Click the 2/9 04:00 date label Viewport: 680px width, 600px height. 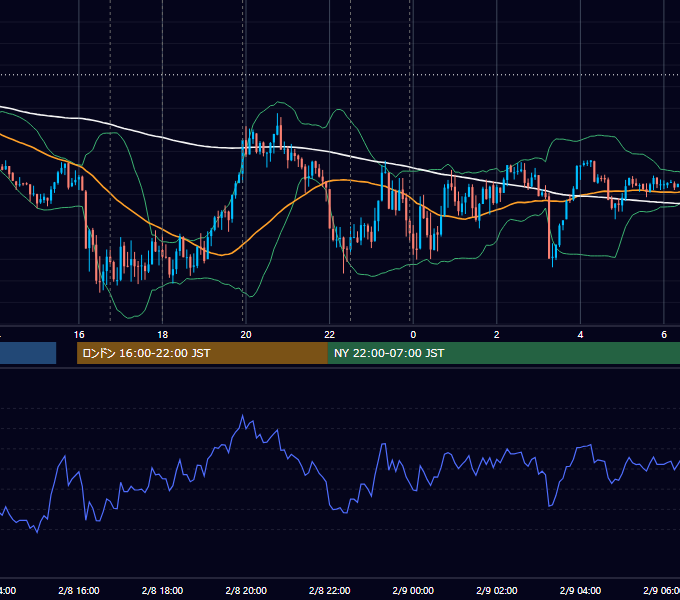point(580,590)
